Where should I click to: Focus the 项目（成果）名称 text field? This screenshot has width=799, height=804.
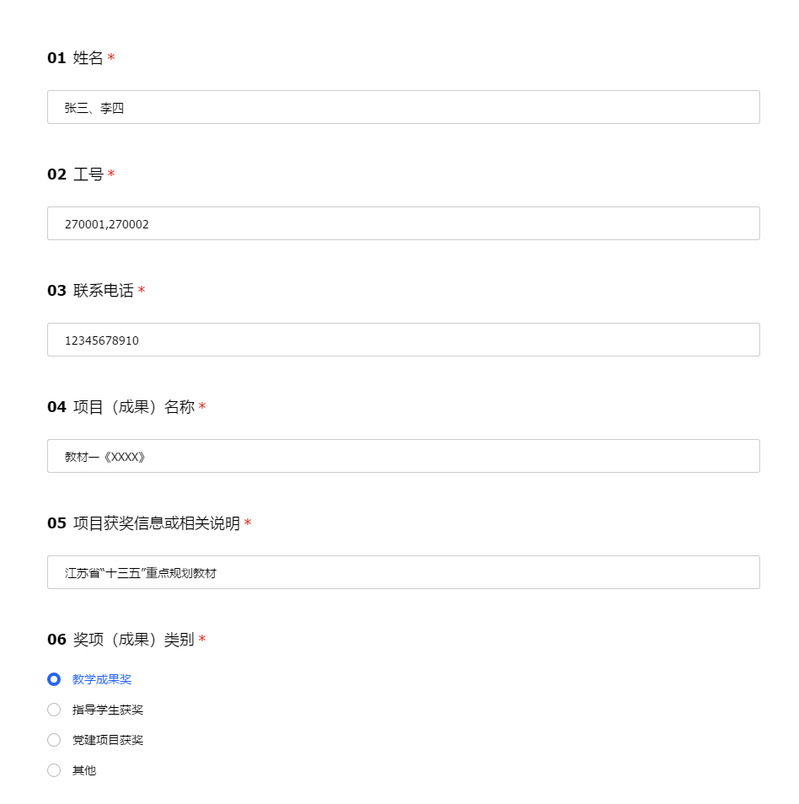(x=403, y=456)
